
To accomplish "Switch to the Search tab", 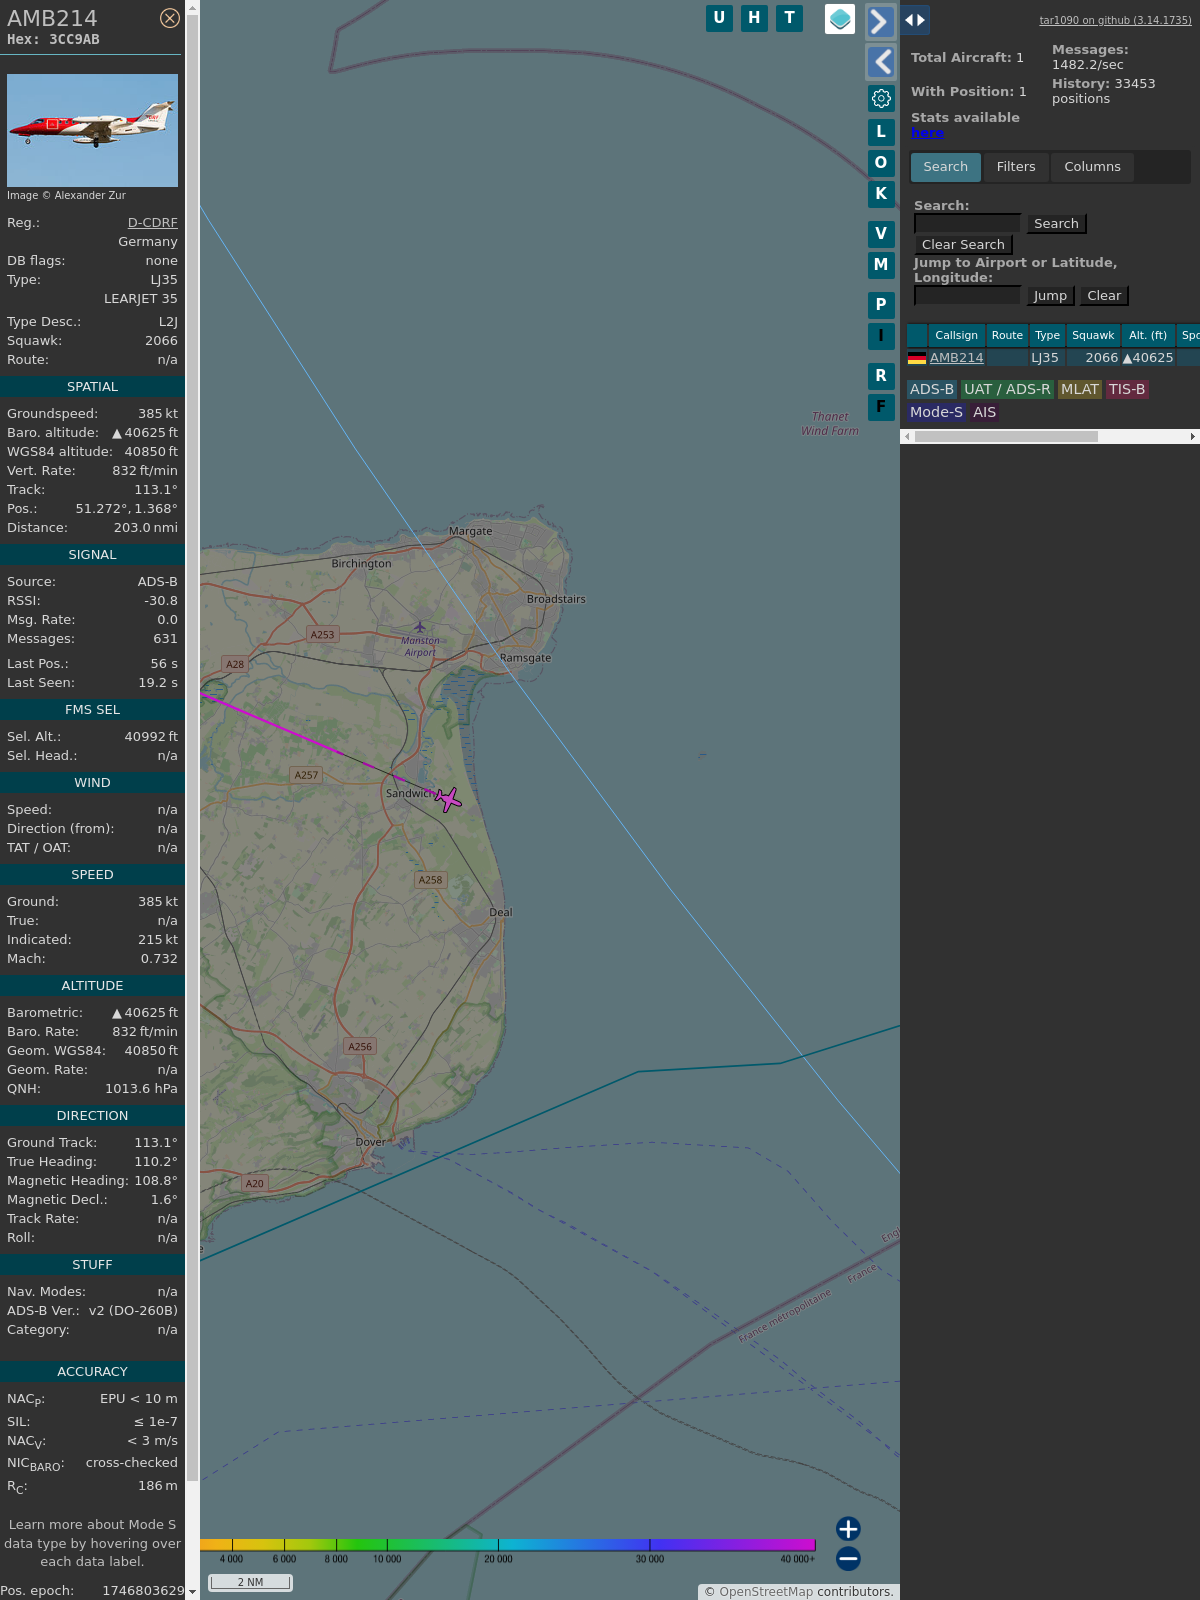I will point(946,167).
